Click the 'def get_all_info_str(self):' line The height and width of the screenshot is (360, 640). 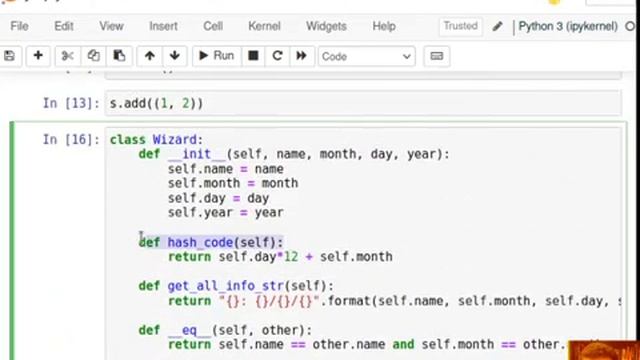coord(236,286)
